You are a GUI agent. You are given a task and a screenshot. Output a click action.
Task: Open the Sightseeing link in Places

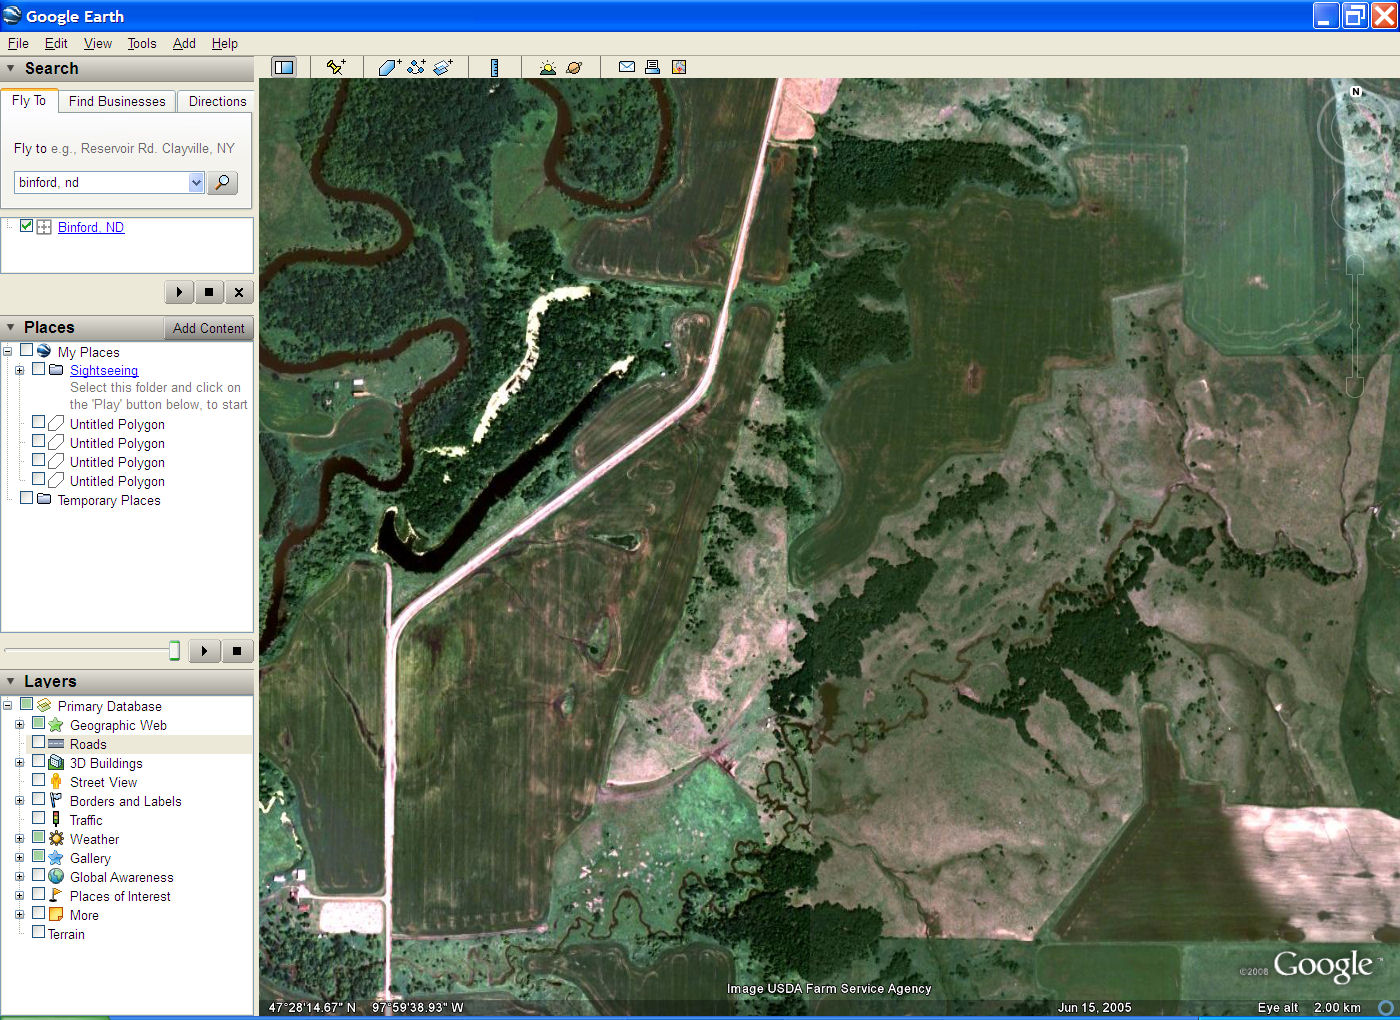click(x=104, y=370)
